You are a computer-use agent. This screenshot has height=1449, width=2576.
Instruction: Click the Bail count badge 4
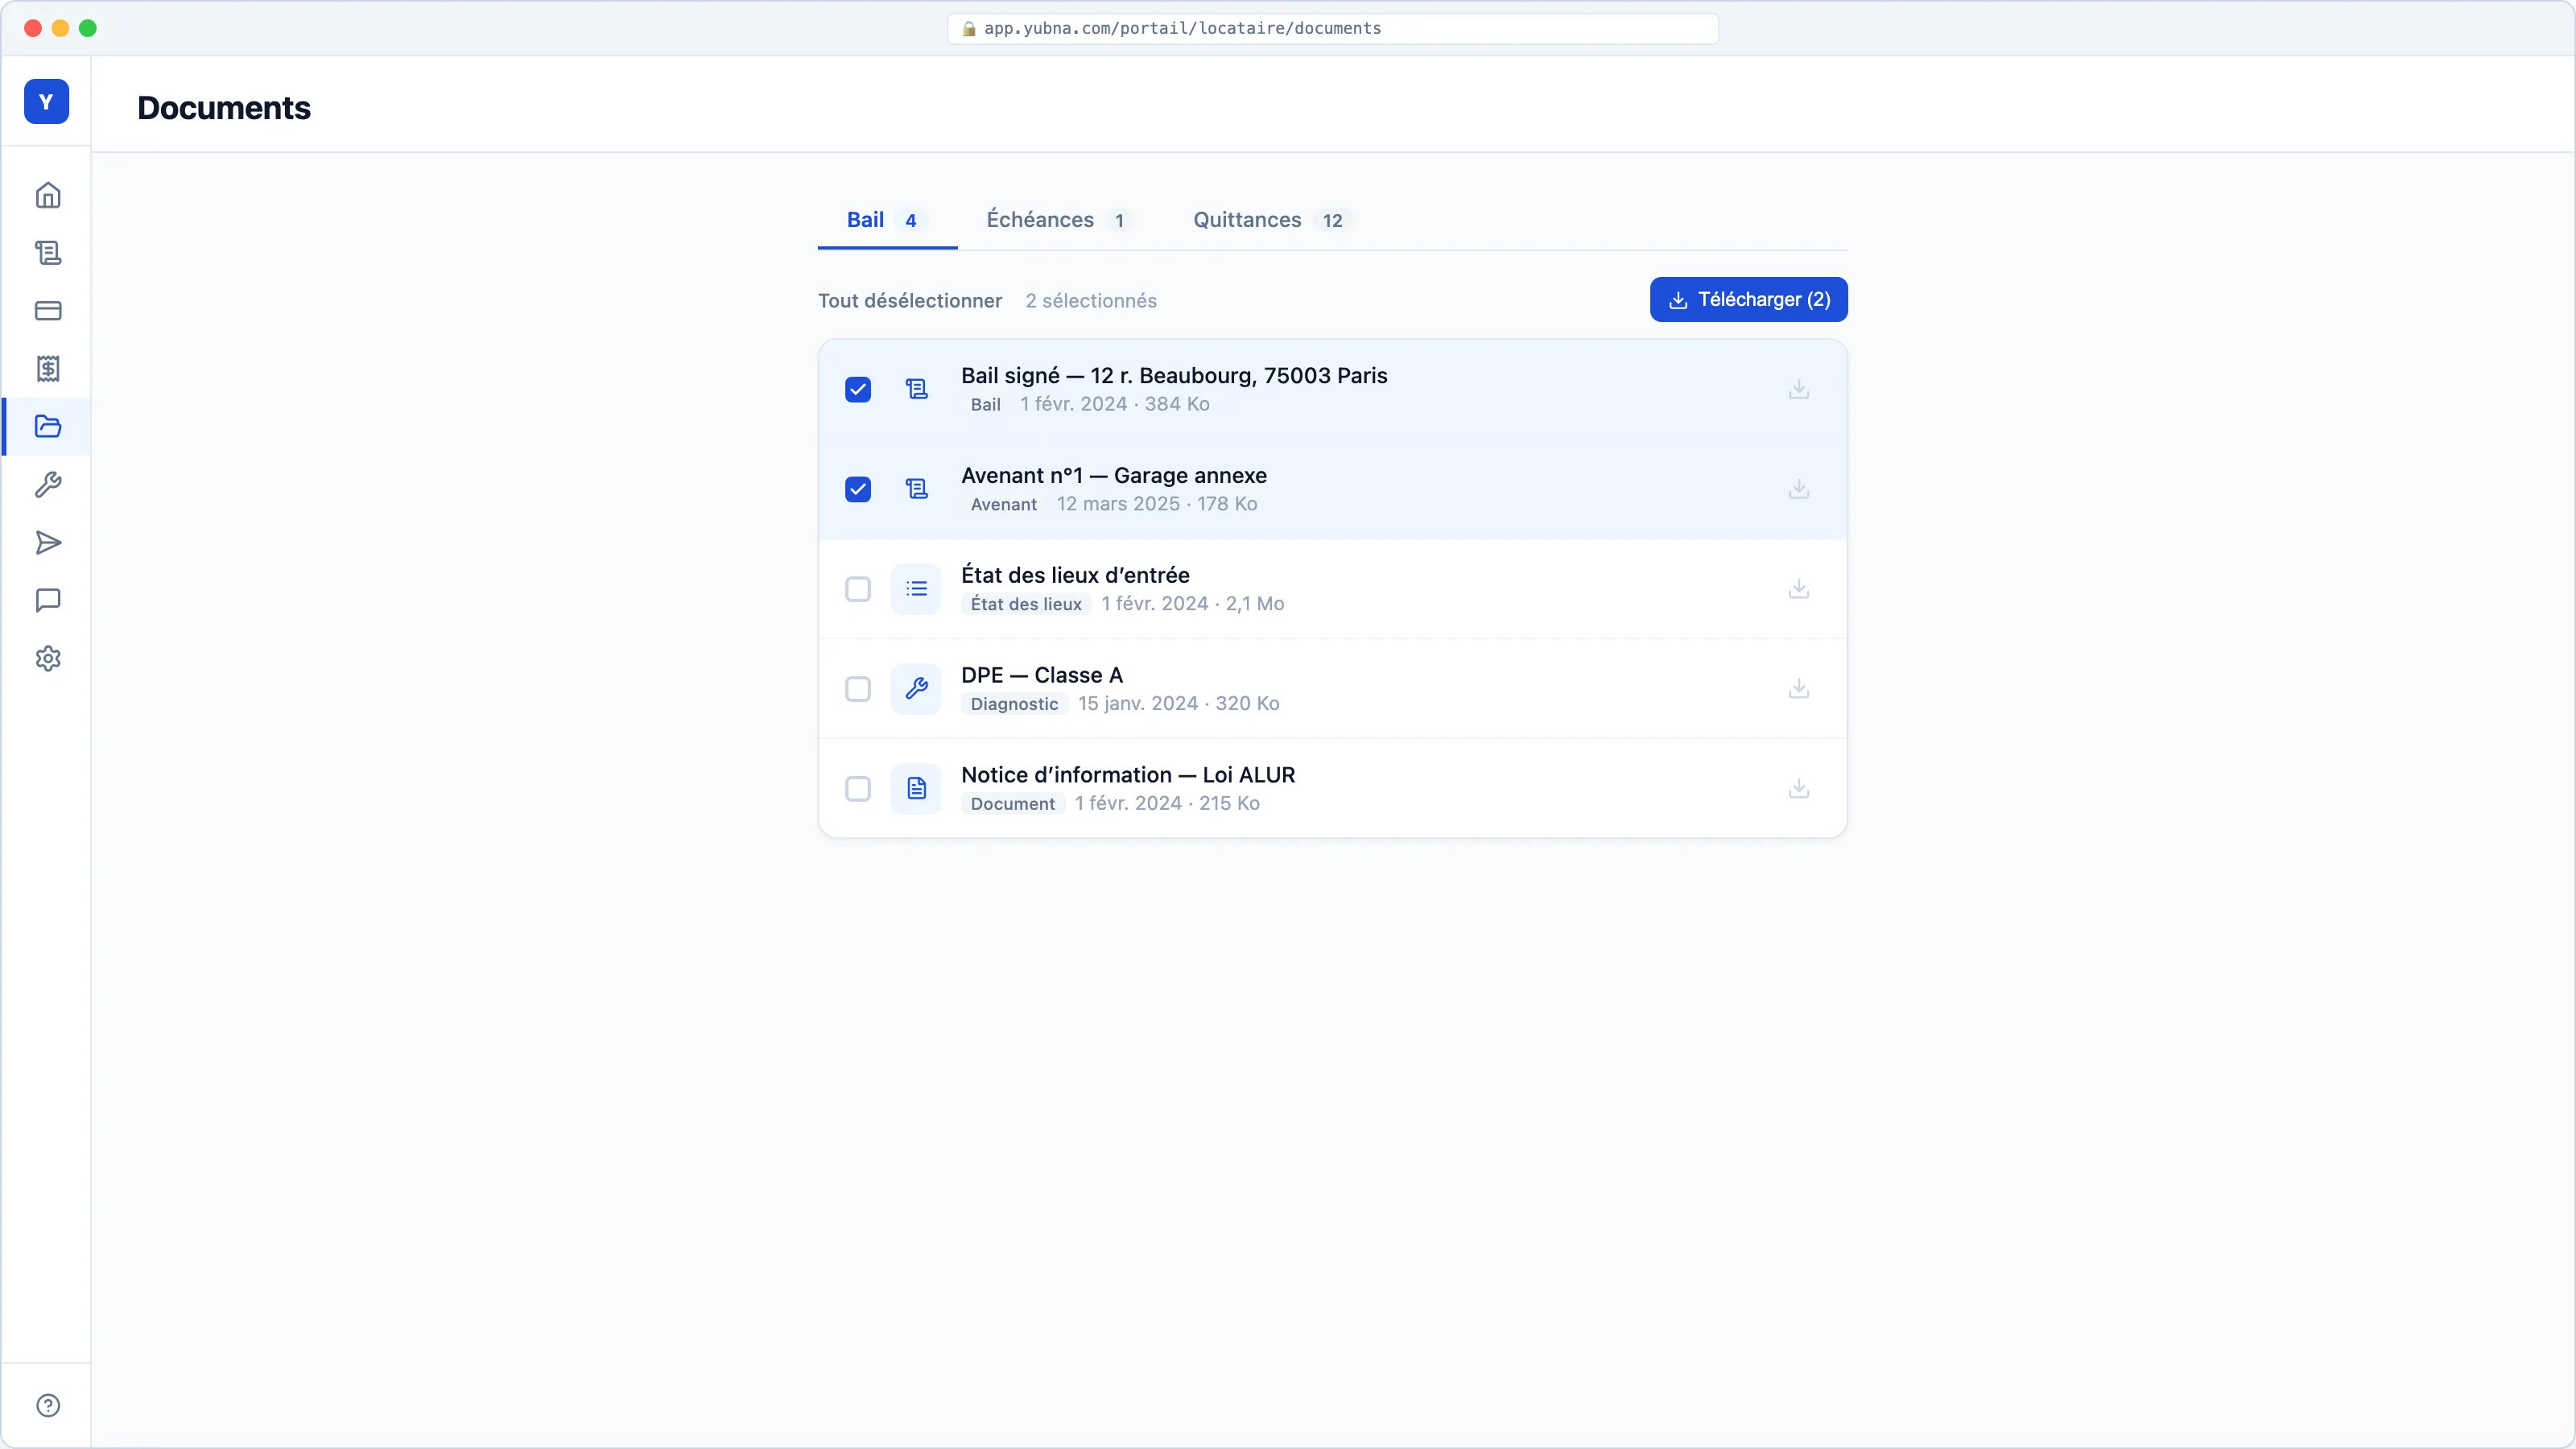pyautogui.click(x=910, y=221)
